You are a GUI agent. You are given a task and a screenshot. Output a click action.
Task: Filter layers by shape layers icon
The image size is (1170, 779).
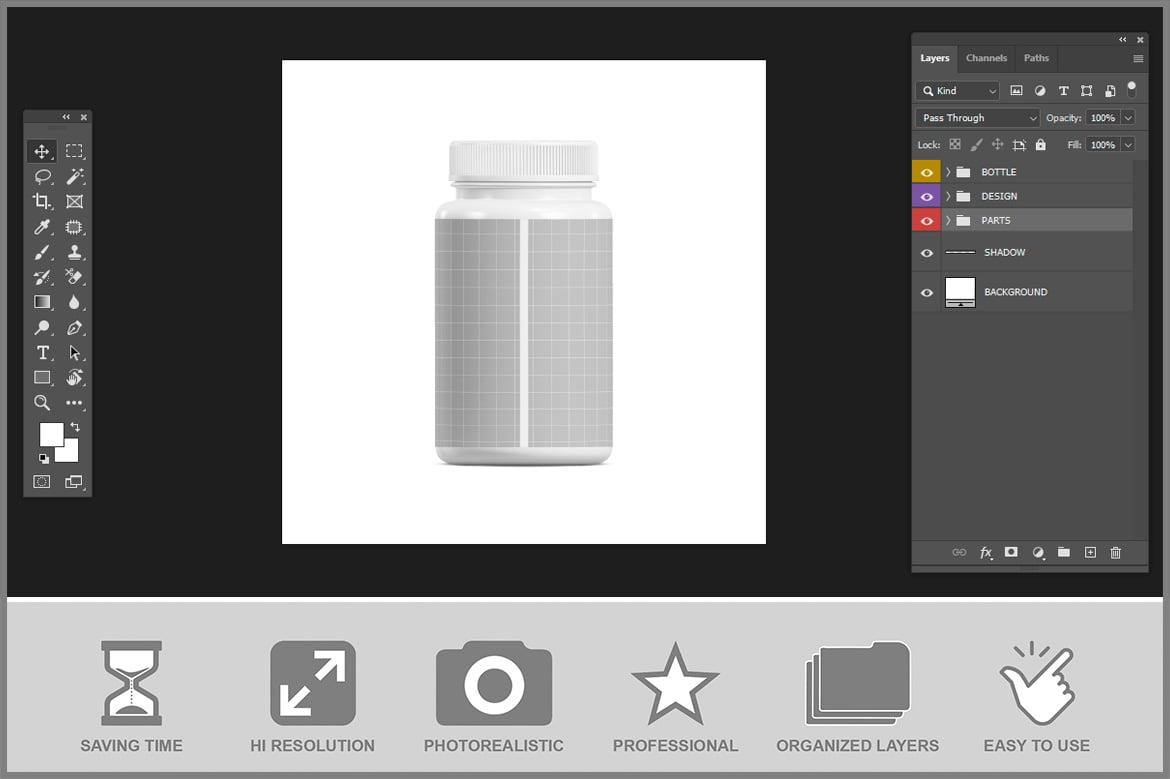click(x=1087, y=91)
